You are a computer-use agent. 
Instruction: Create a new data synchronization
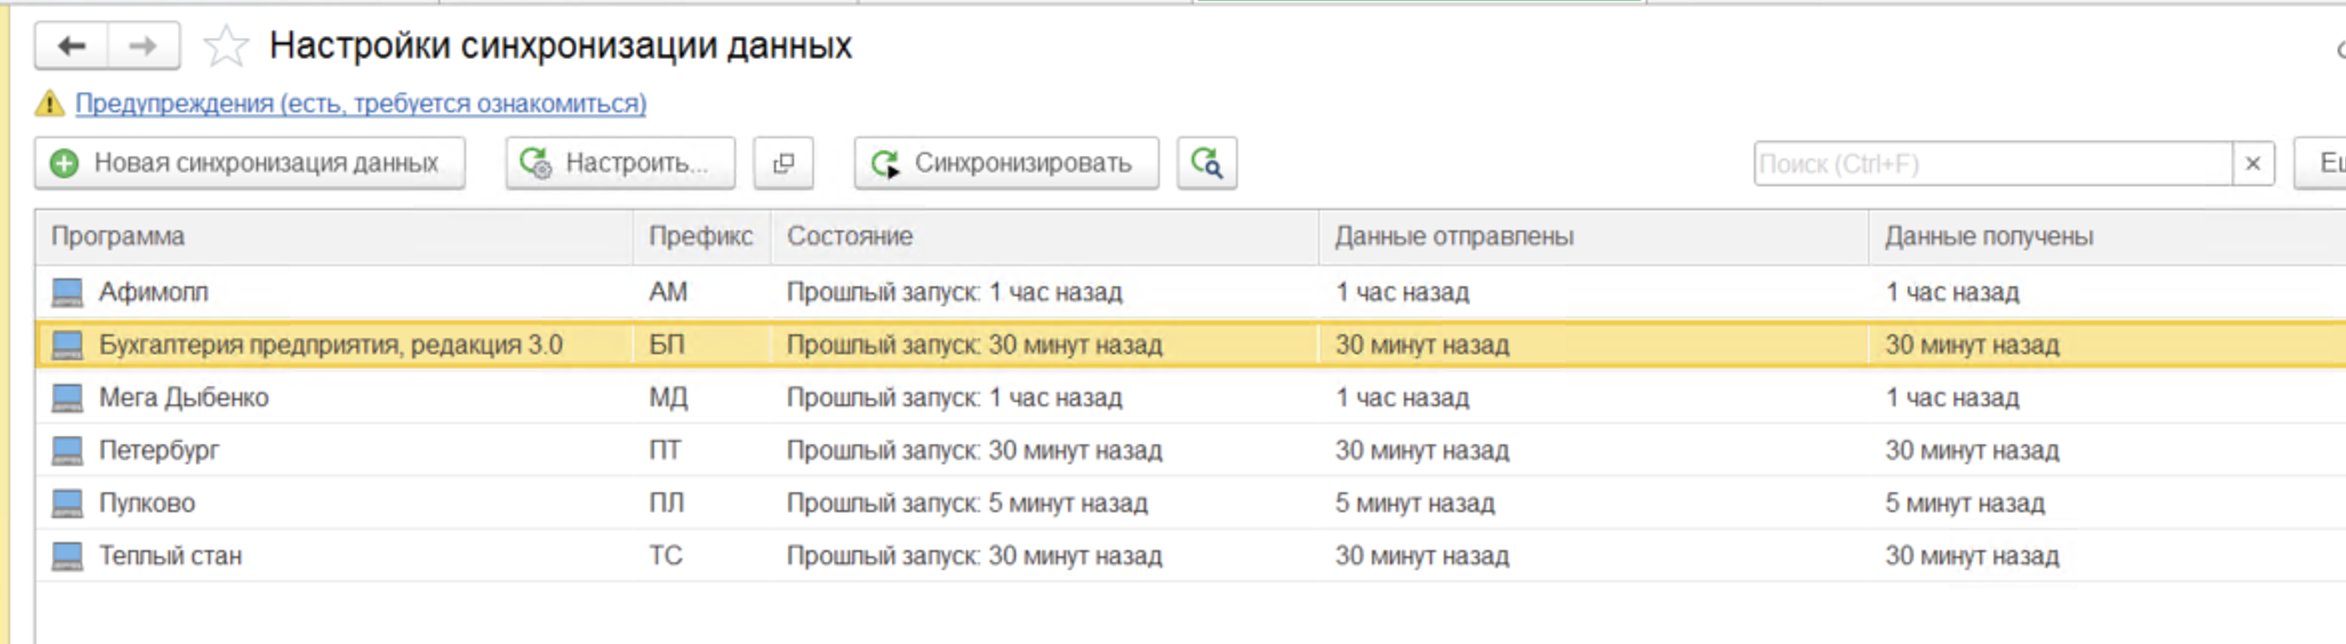(x=249, y=163)
